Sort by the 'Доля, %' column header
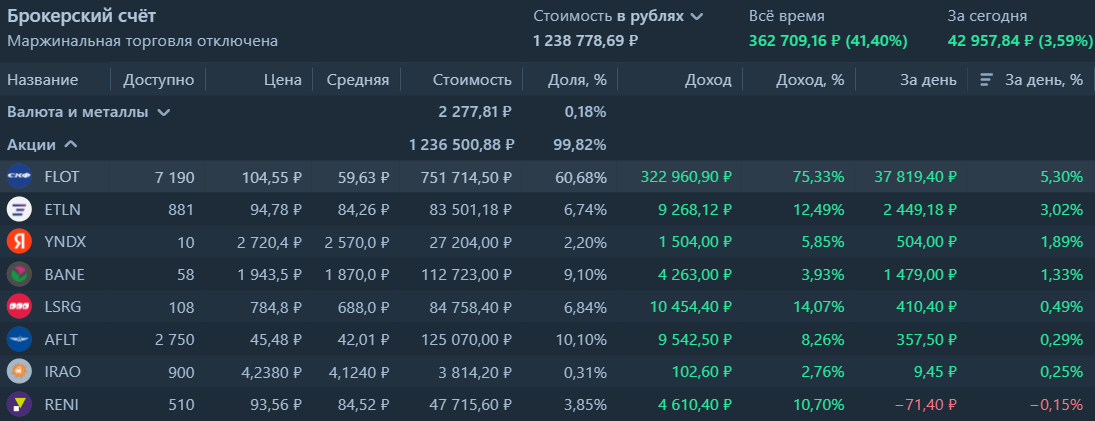 (x=577, y=80)
